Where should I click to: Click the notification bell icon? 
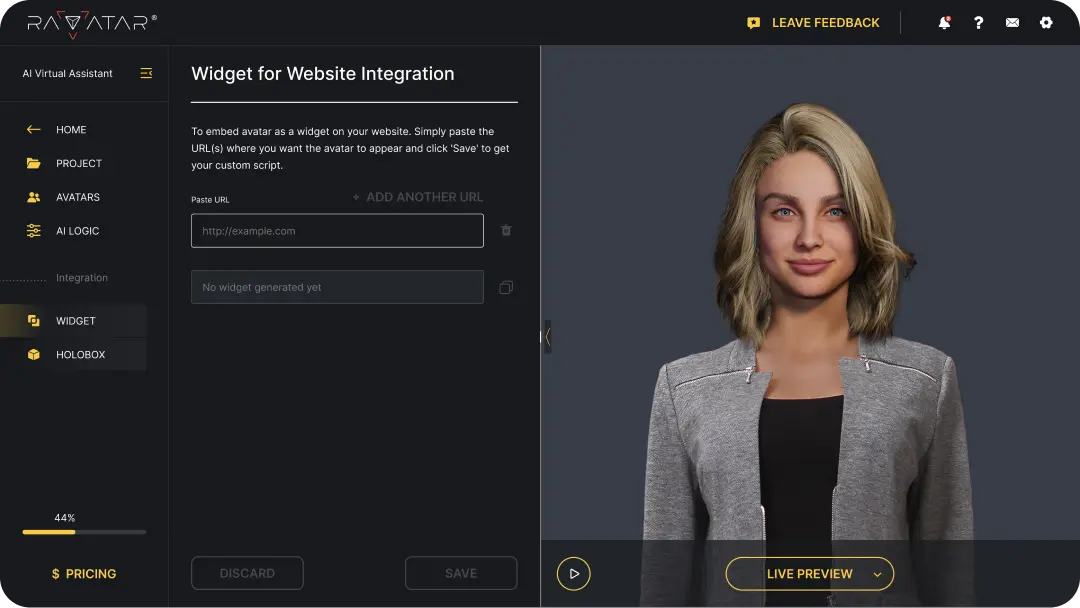pos(944,22)
